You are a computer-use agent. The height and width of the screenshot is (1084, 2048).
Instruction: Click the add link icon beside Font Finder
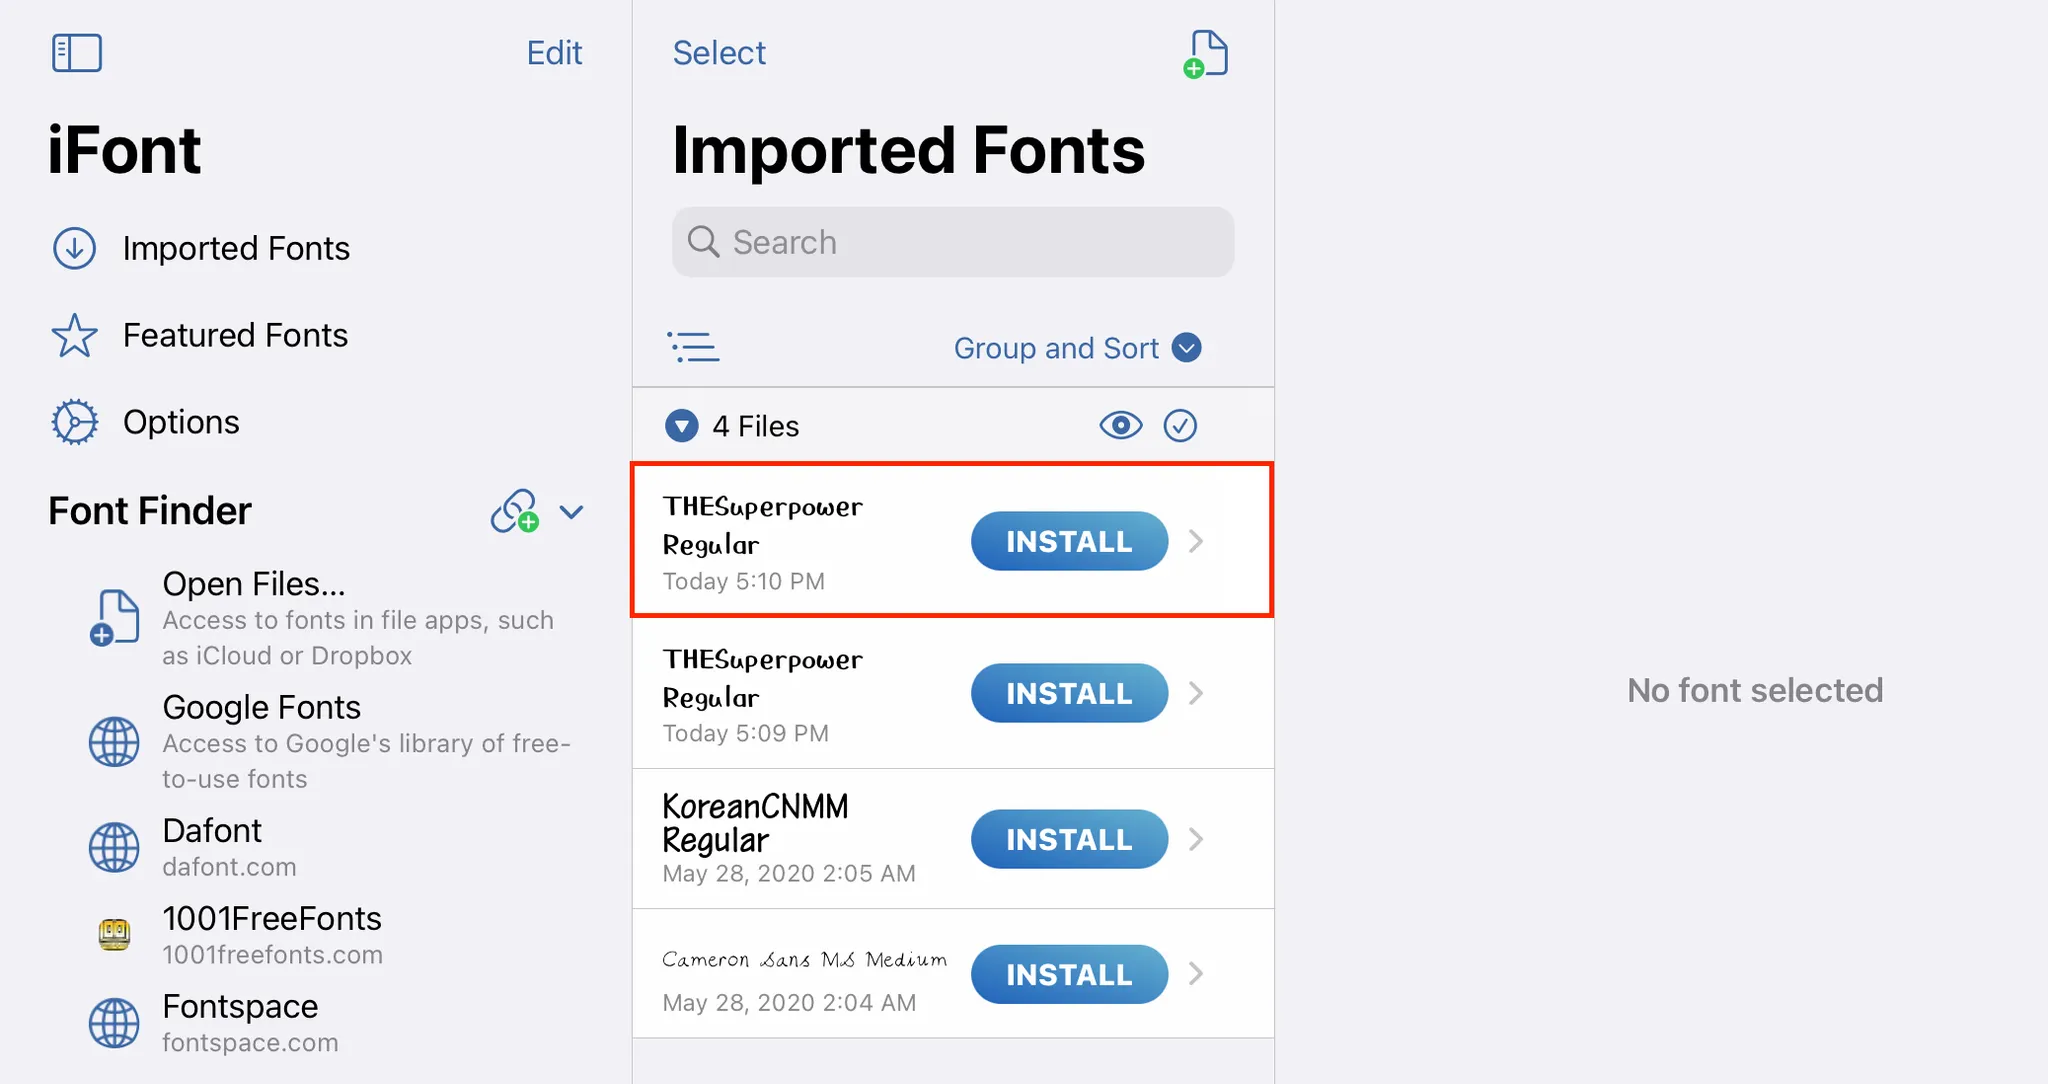pyautogui.click(x=515, y=511)
